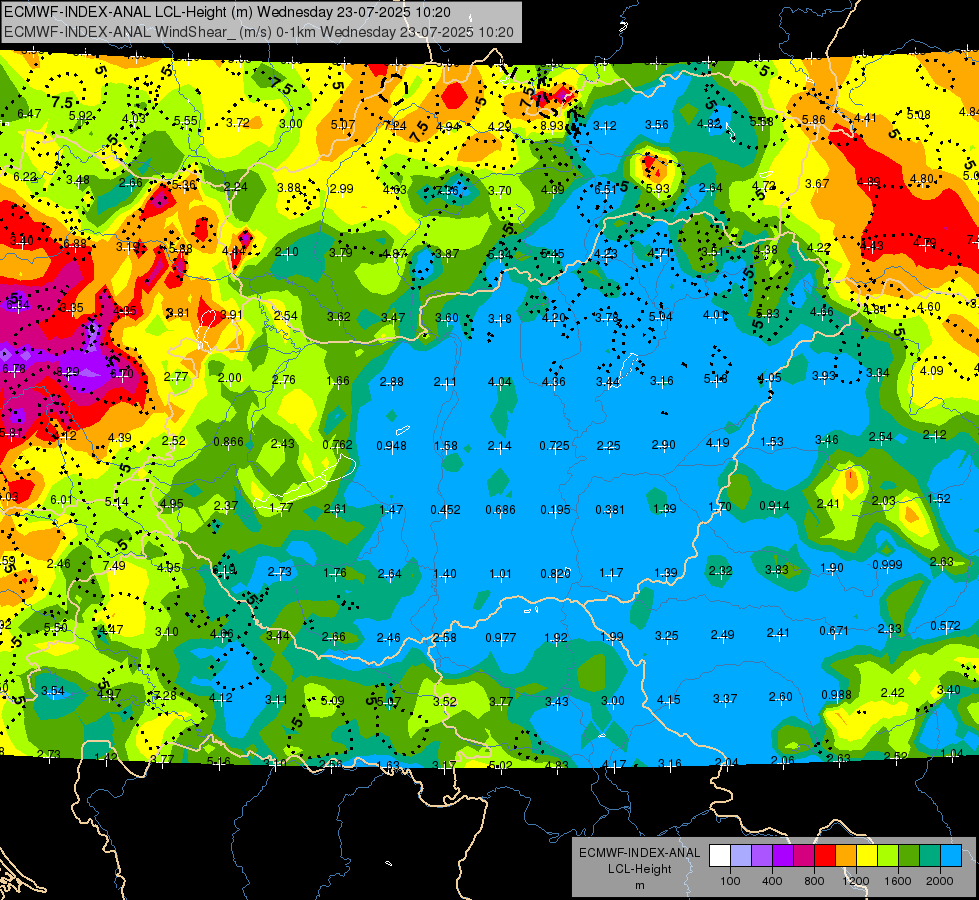Click the wind shear value 0.762
The height and width of the screenshot is (900, 979).
pyautogui.click(x=337, y=445)
